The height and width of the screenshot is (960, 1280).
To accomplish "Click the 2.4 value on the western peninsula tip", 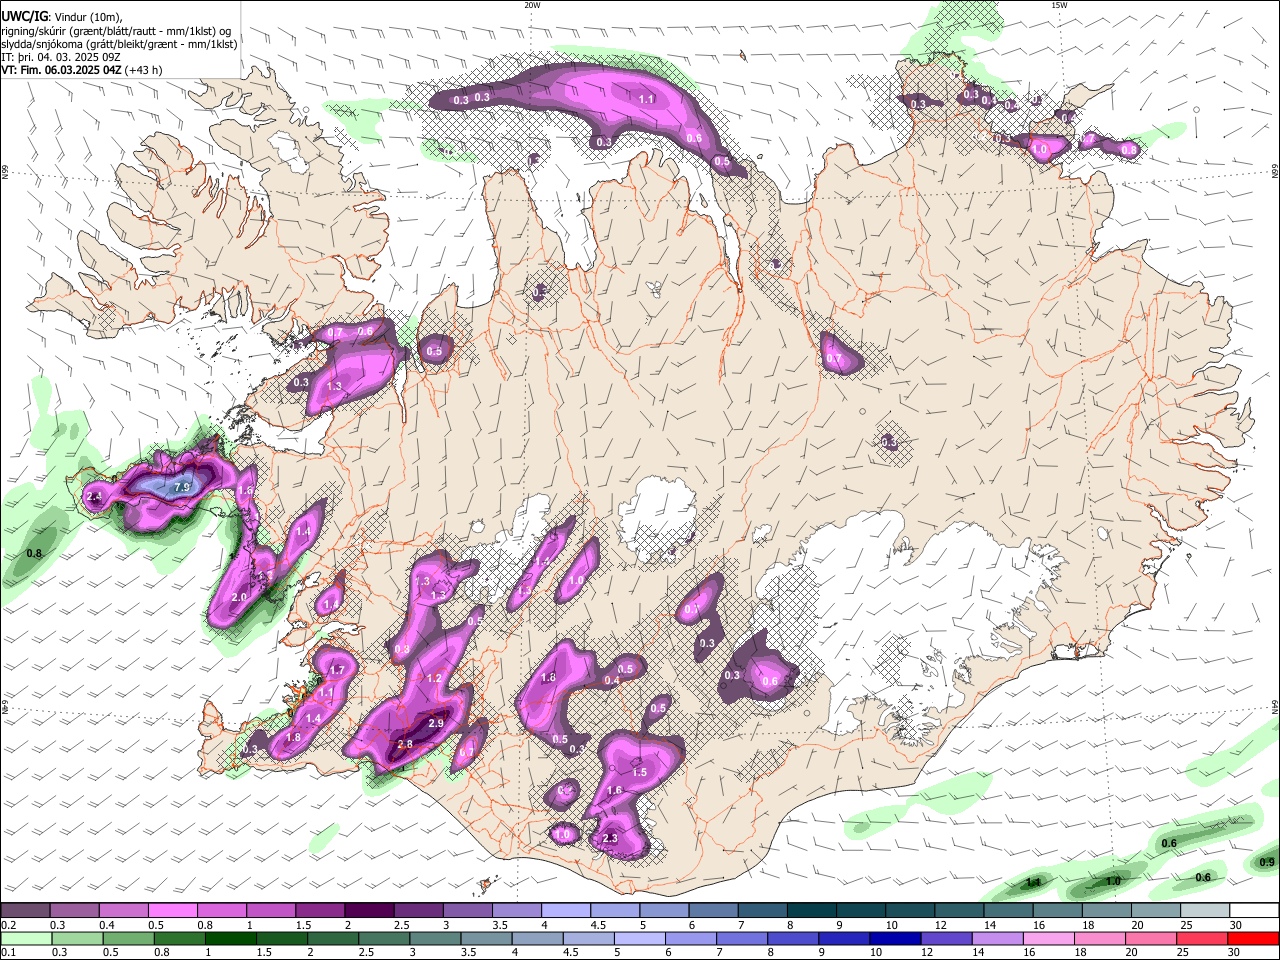I will click(x=95, y=496).
